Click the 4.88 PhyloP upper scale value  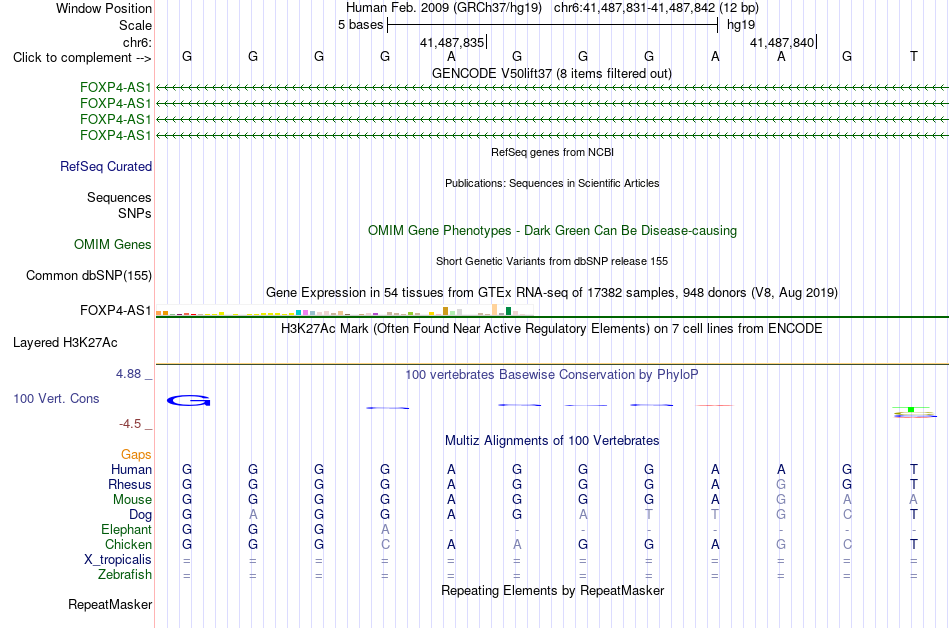click(128, 374)
